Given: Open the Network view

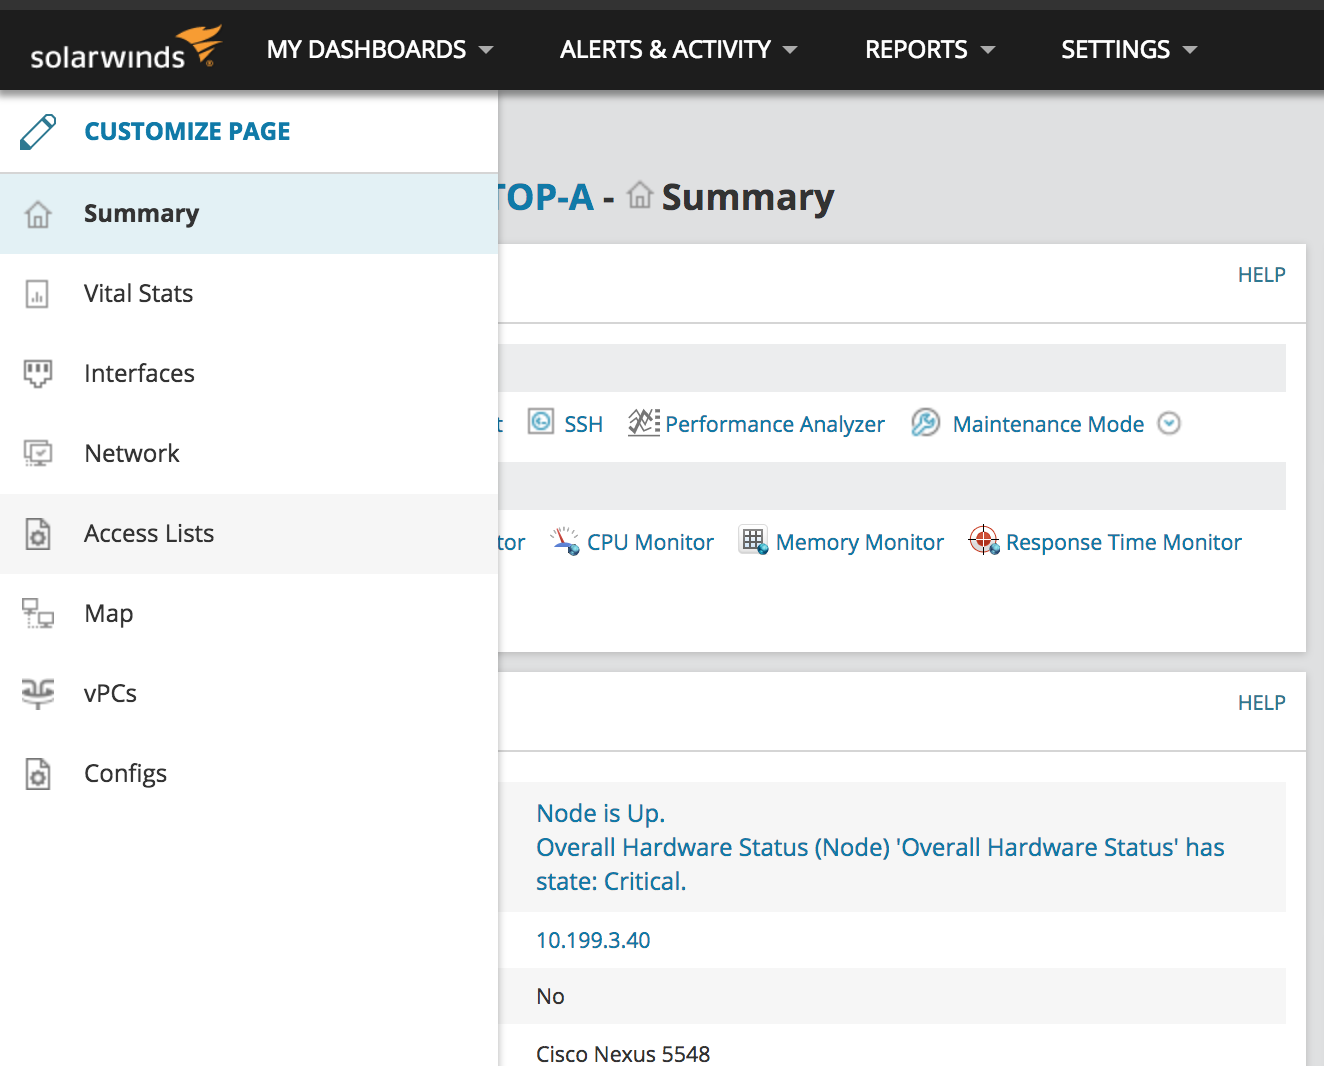Looking at the screenshot, I should click(249, 454).
